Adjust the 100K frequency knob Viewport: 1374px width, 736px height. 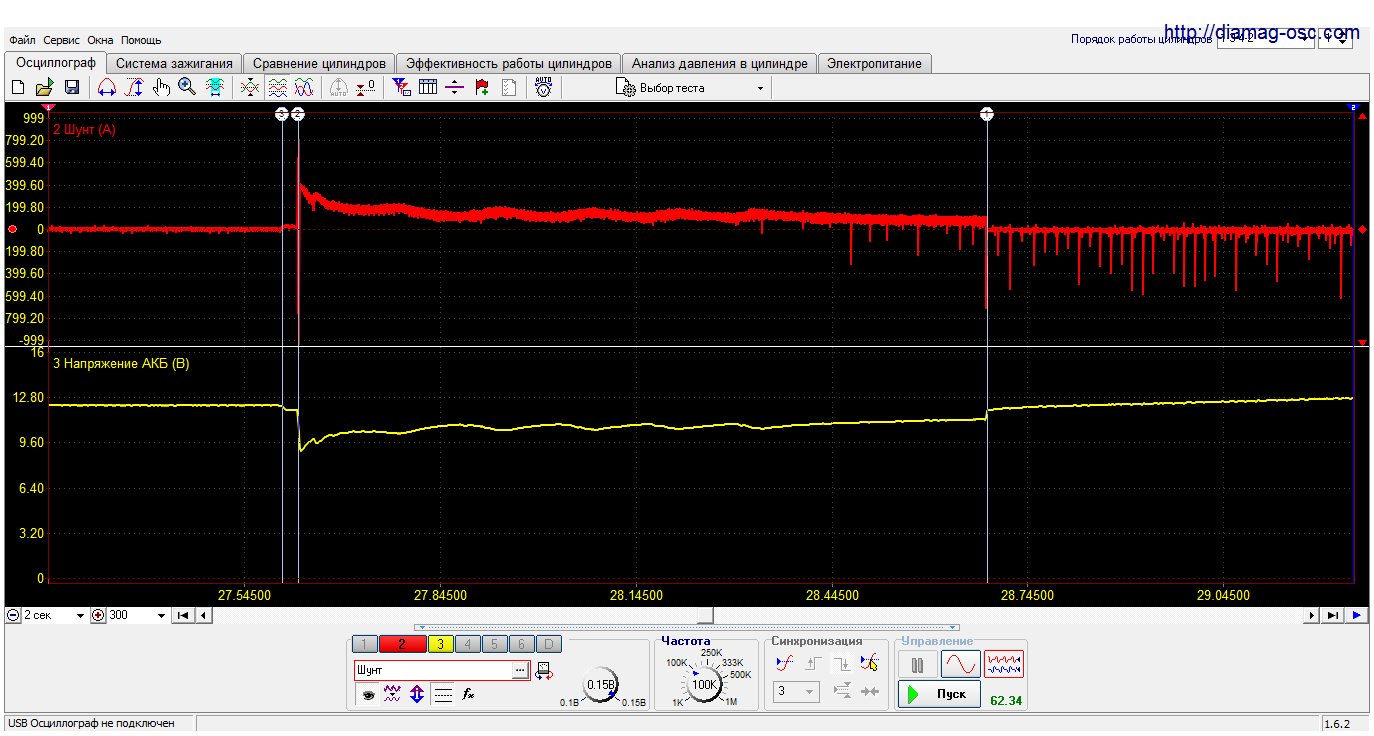705,685
